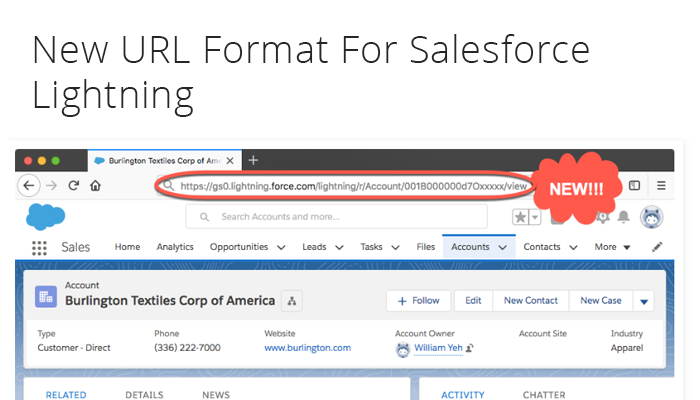
Task: Open the notifications bell
Action: 623,217
